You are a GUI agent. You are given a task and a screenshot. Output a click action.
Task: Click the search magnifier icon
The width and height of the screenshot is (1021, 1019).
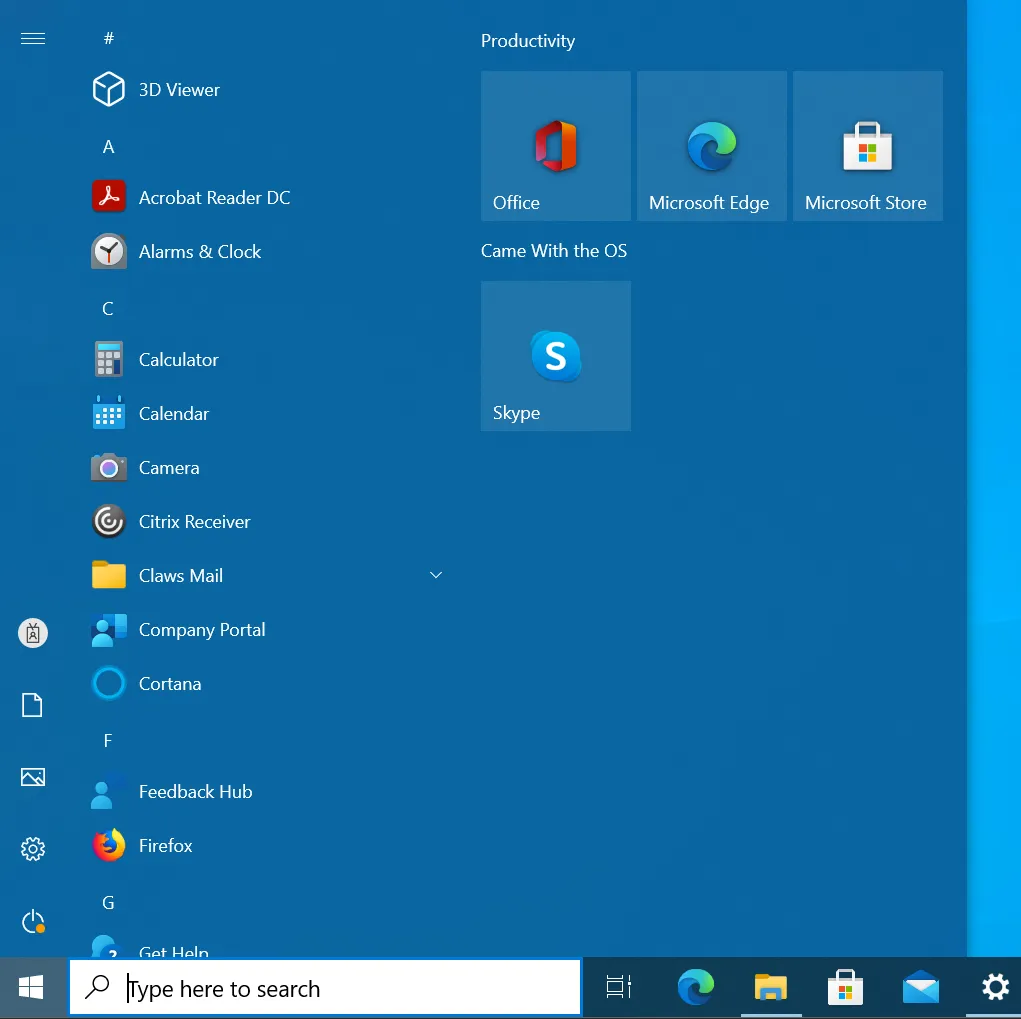pyautogui.click(x=98, y=988)
